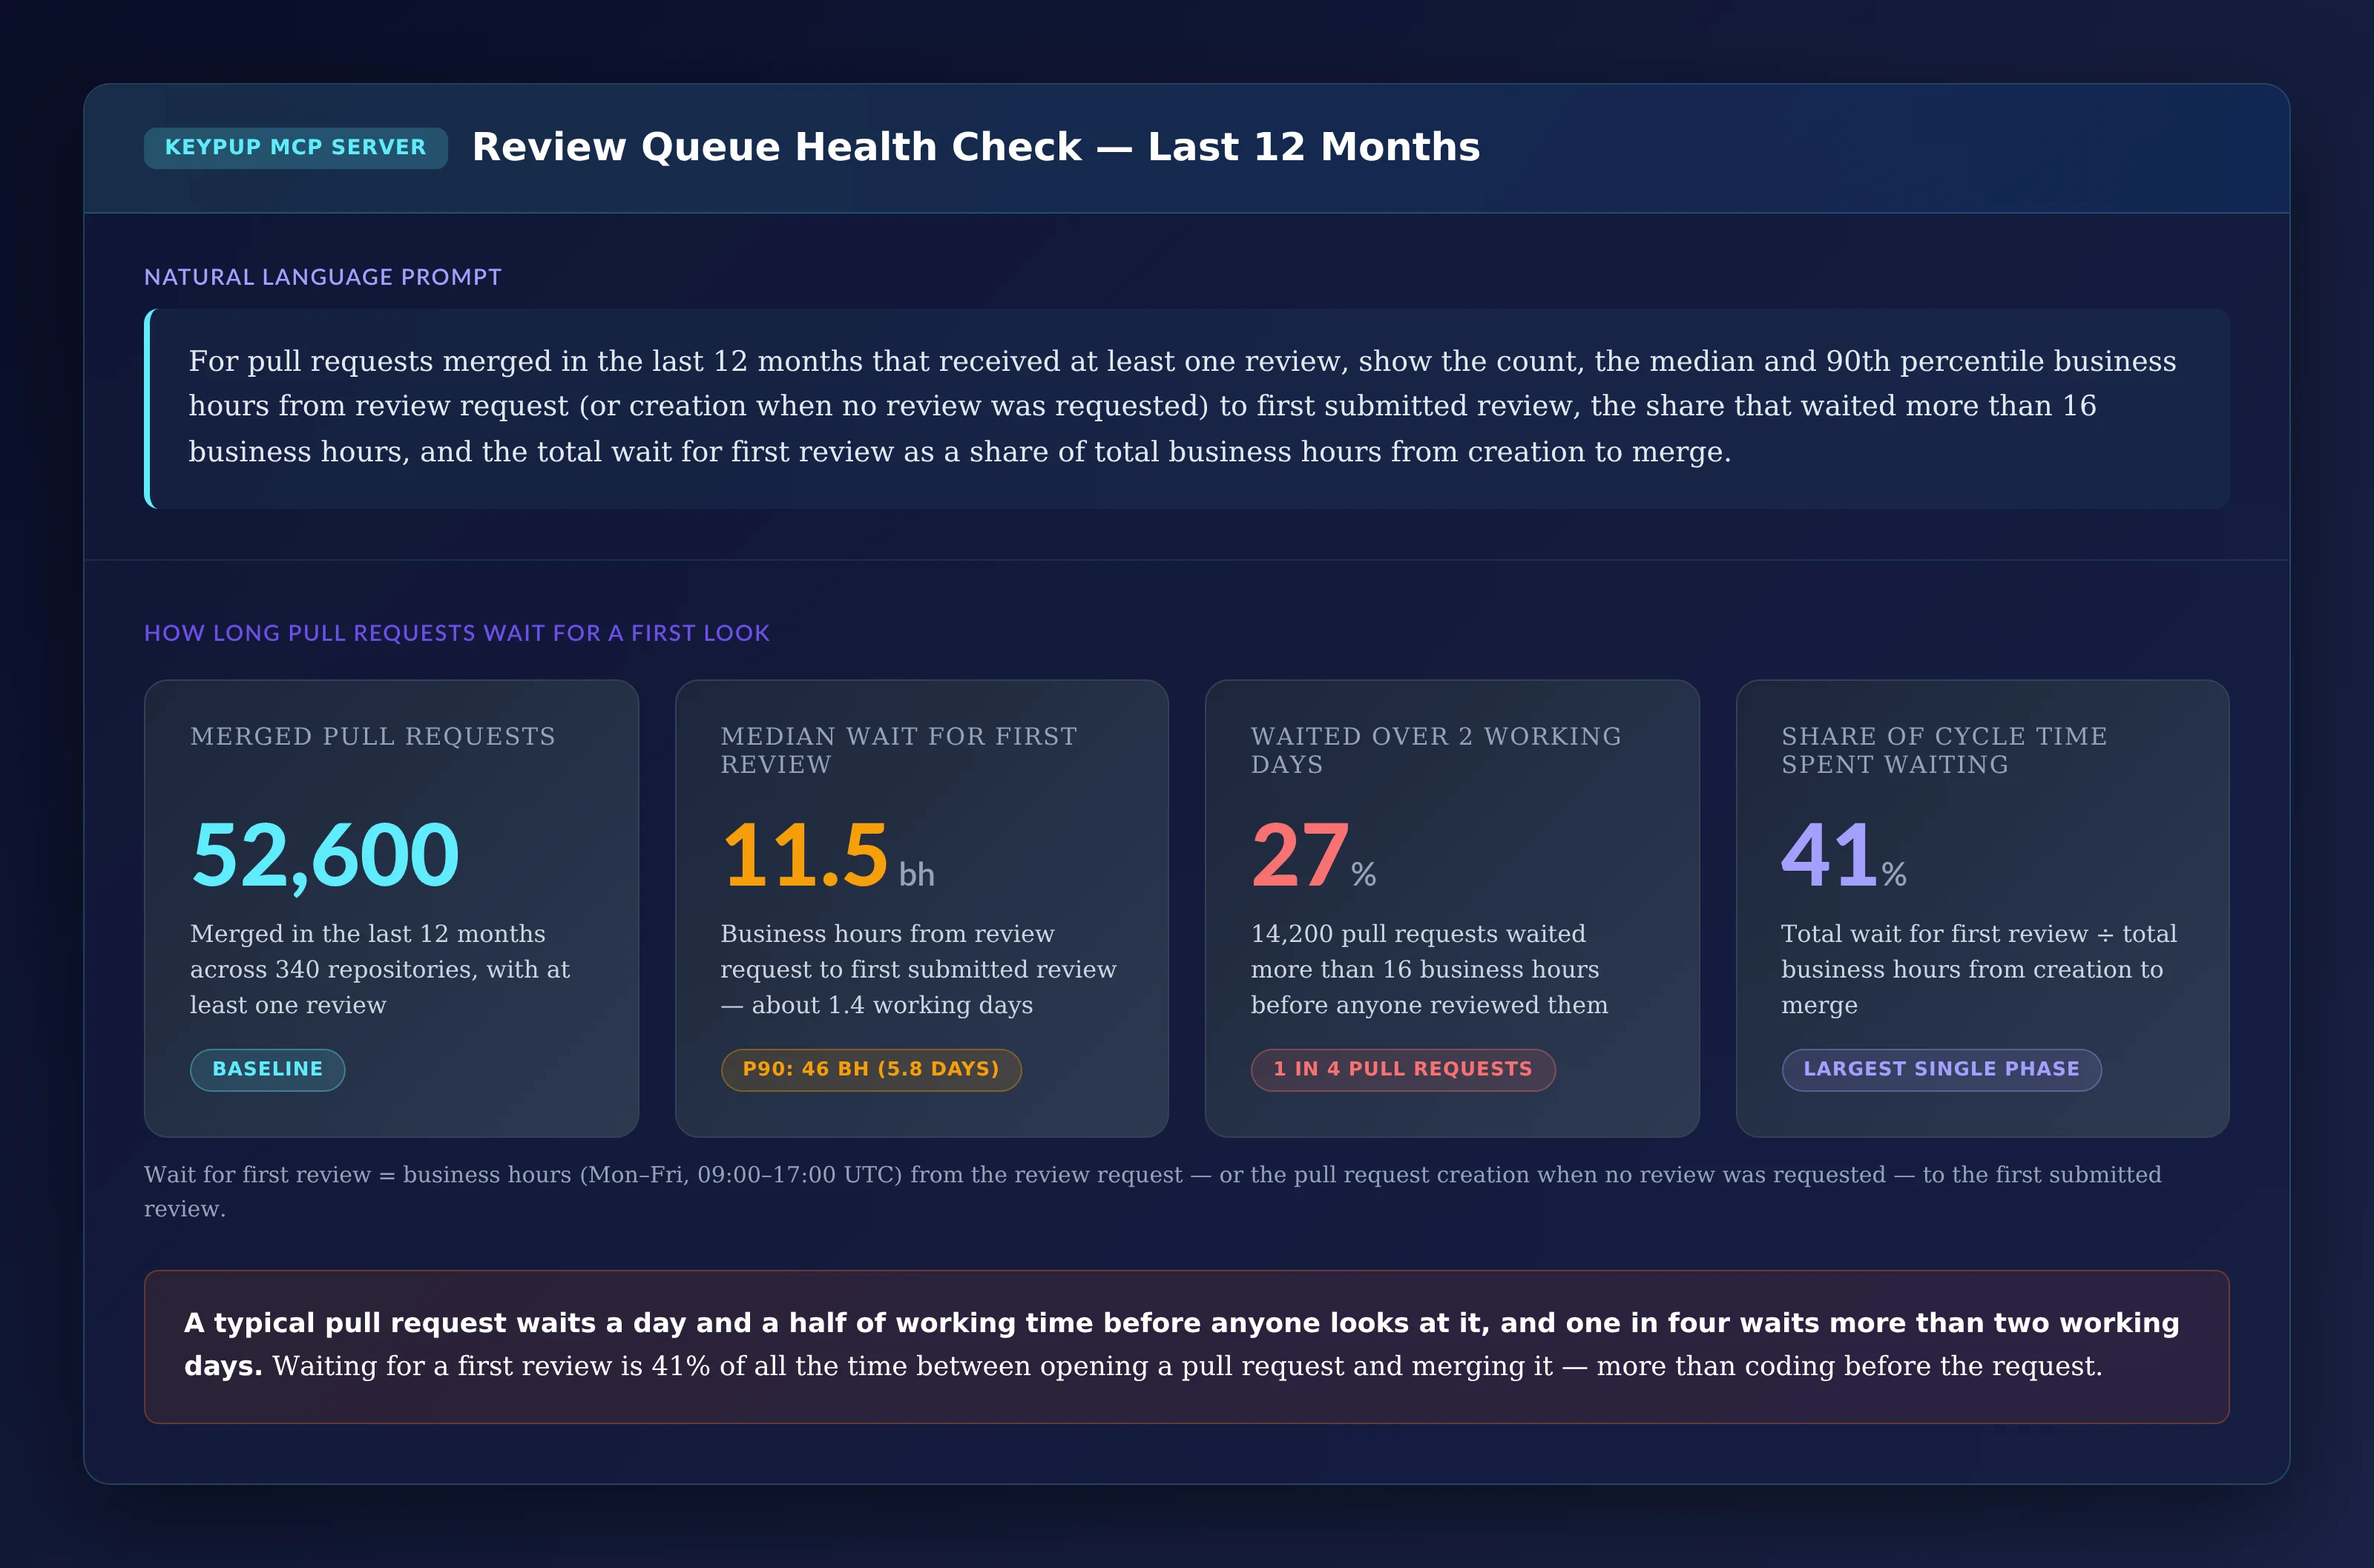The height and width of the screenshot is (1568, 2374).
Task: Click the footnote defining wait for first review
Action: click(x=1152, y=1191)
